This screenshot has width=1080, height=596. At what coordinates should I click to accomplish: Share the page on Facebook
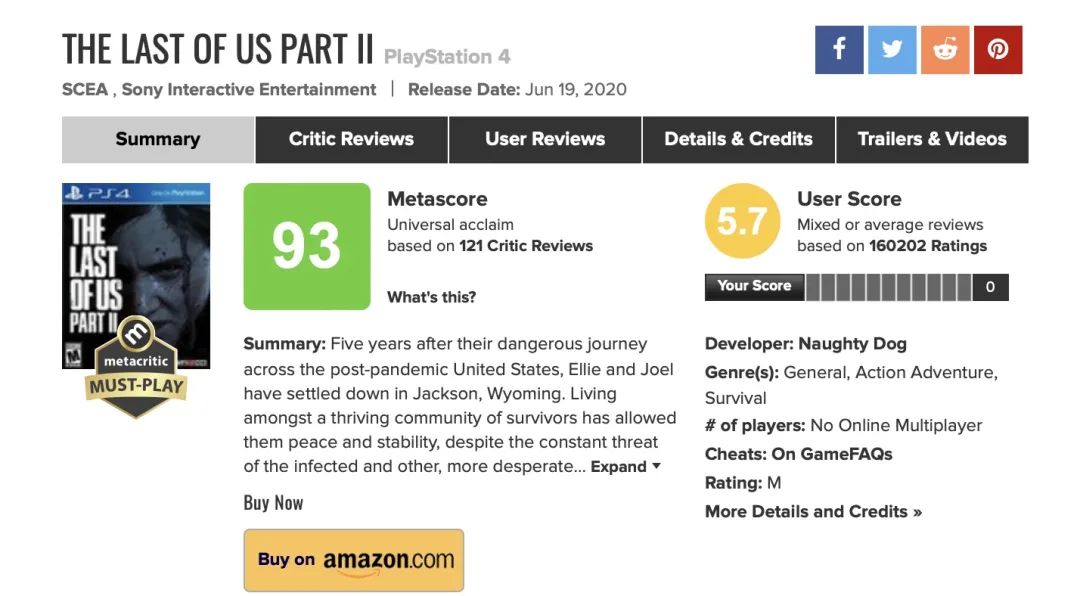click(x=839, y=50)
